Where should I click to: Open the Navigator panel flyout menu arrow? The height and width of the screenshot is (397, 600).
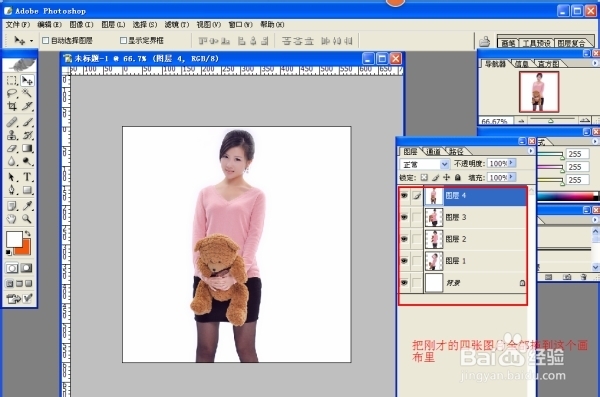595,63
